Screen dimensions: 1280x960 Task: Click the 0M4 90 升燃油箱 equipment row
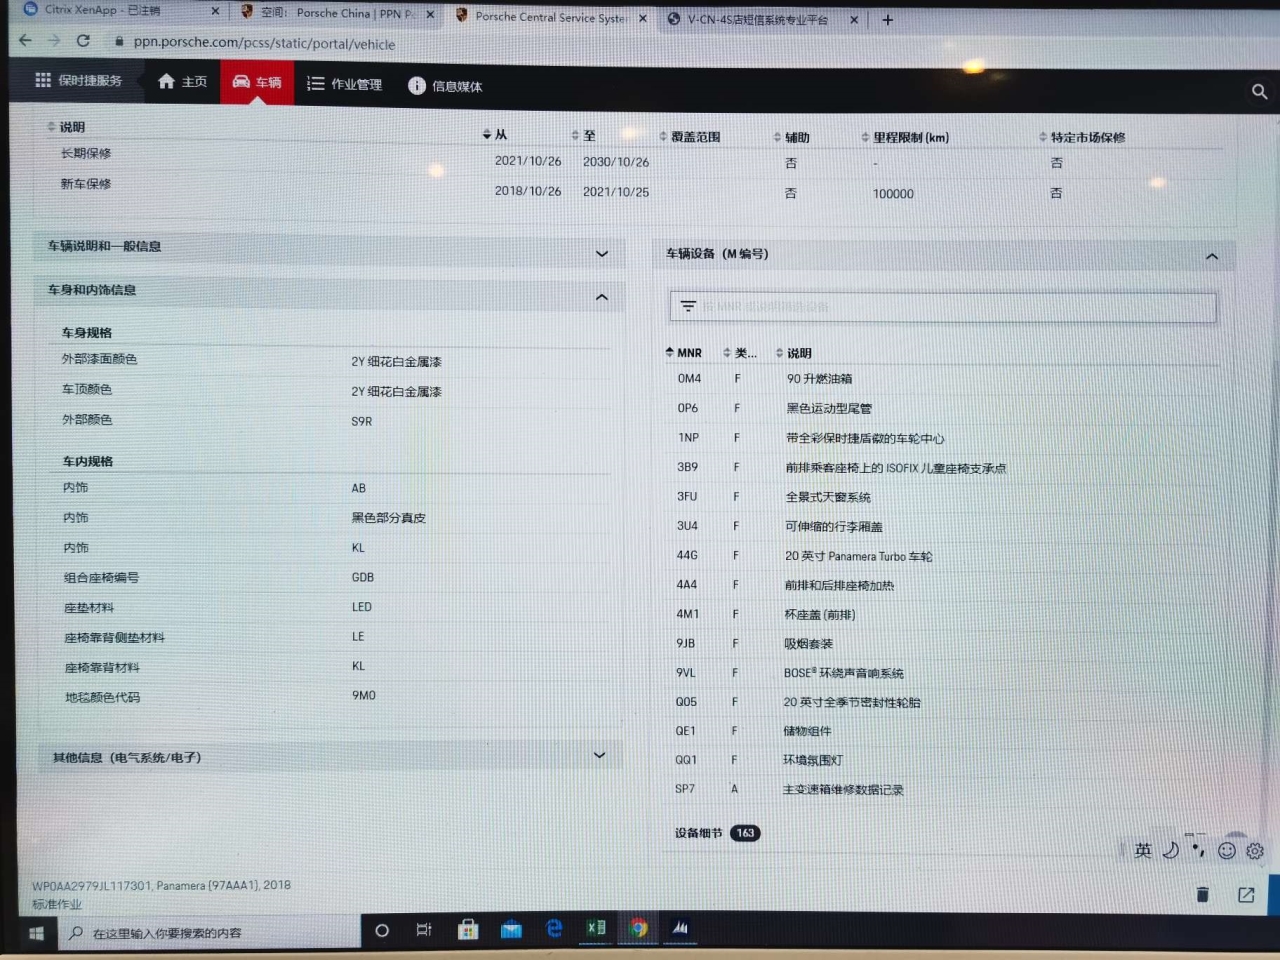tap(940, 378)
